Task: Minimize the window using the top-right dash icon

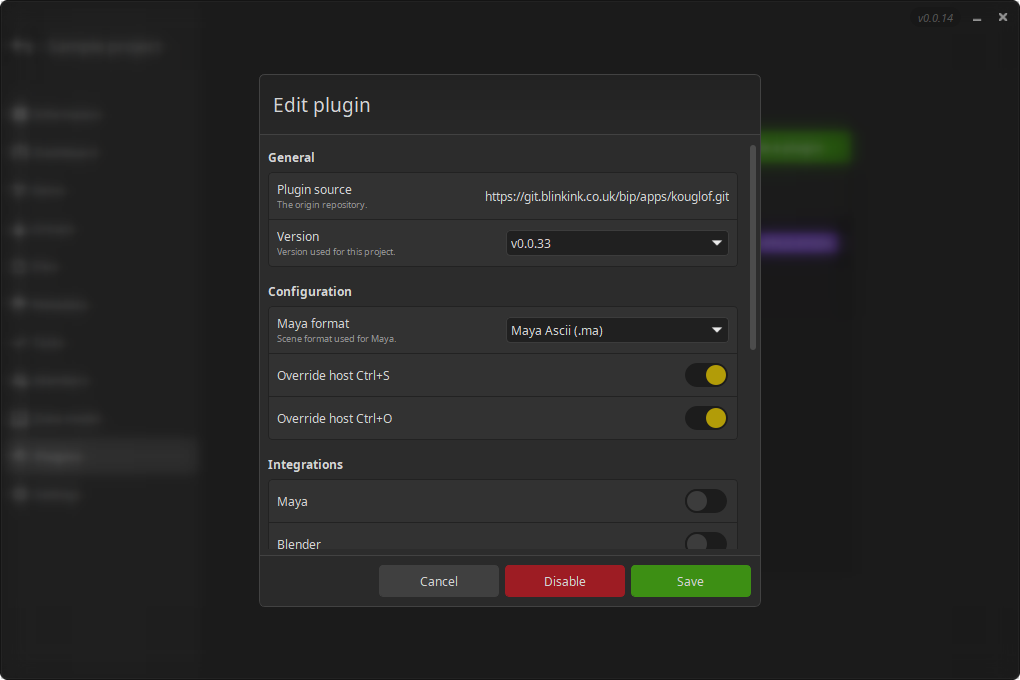Action: (977, 18)
